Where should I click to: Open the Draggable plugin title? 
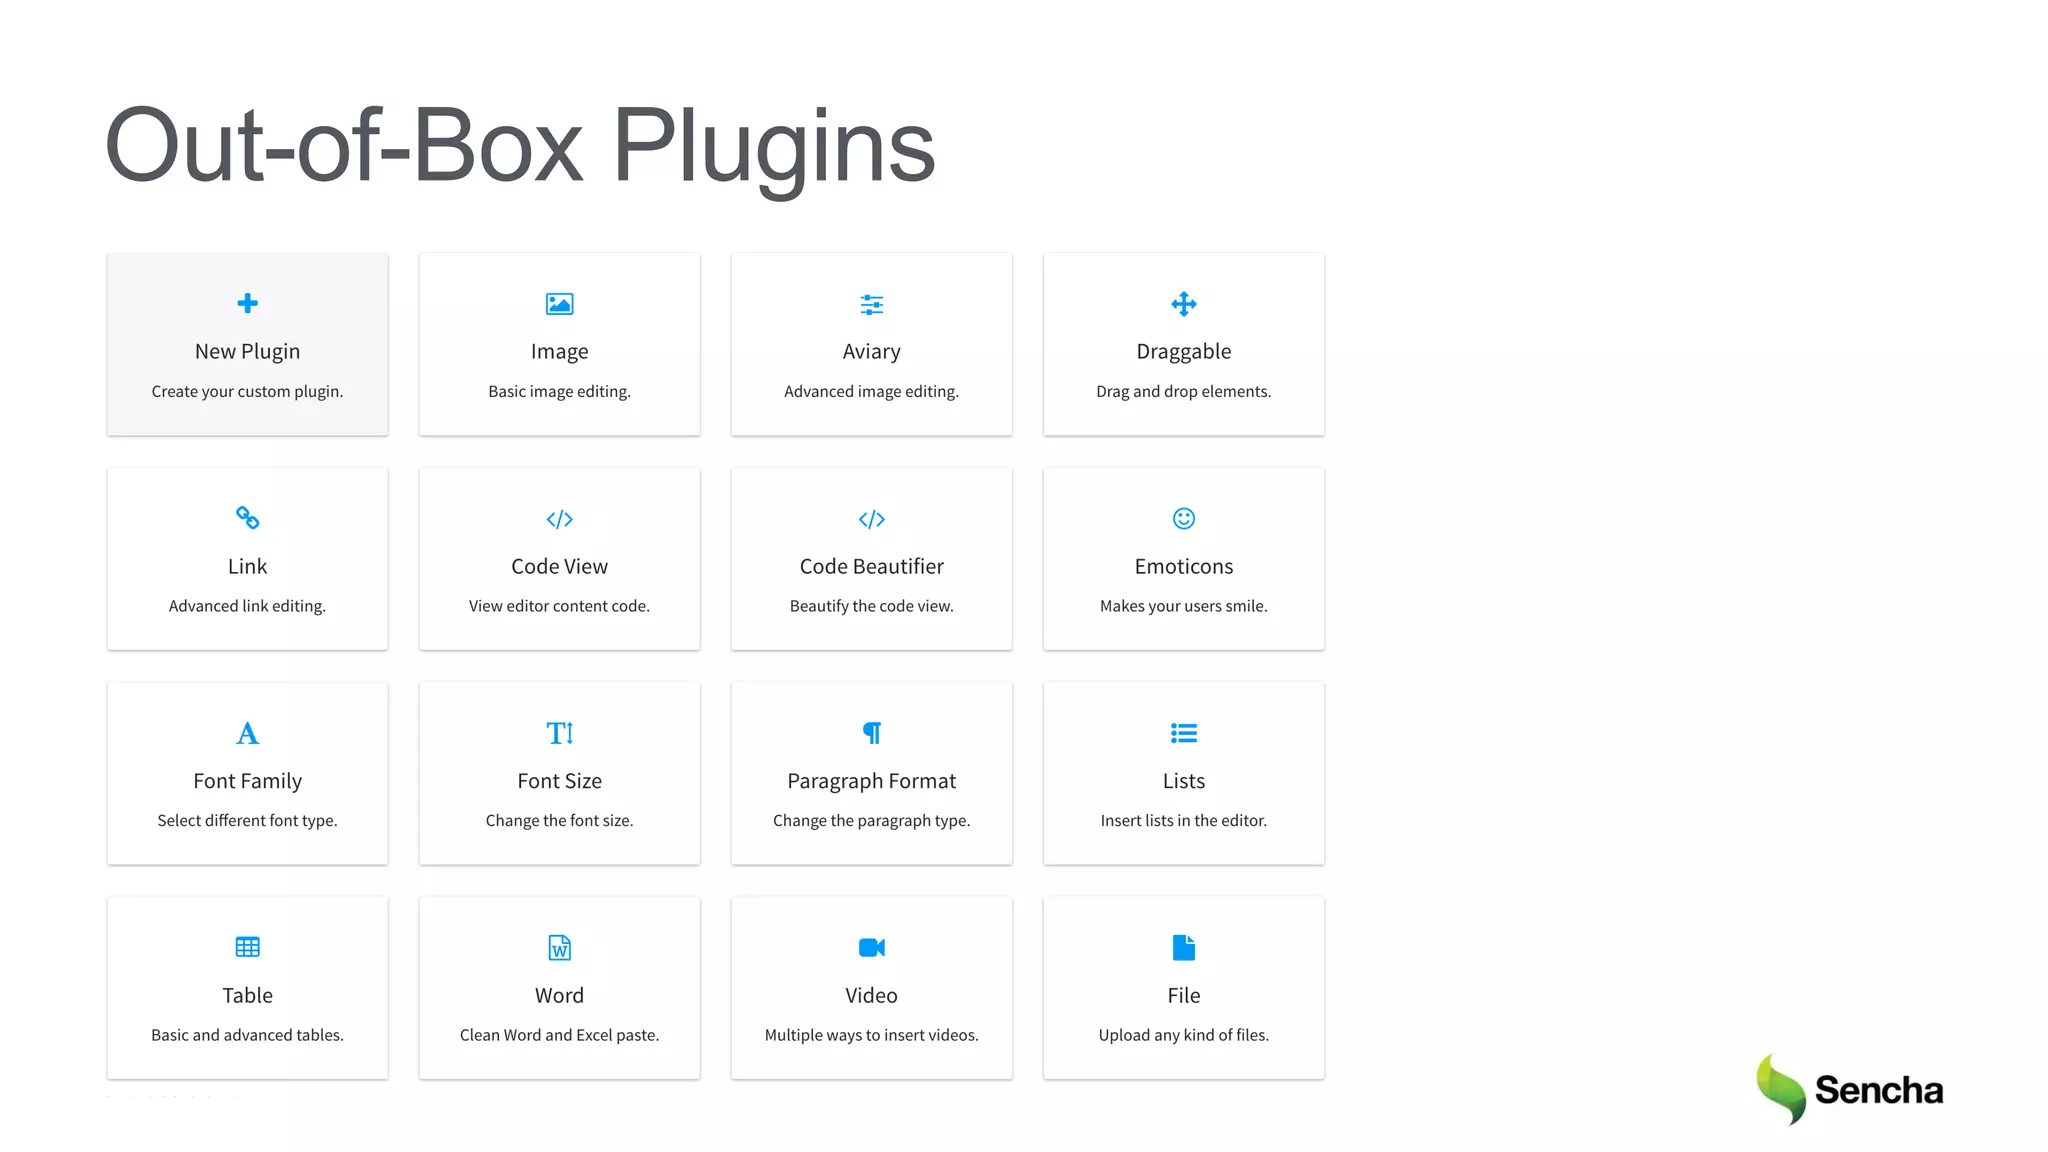pos(1183,352)
